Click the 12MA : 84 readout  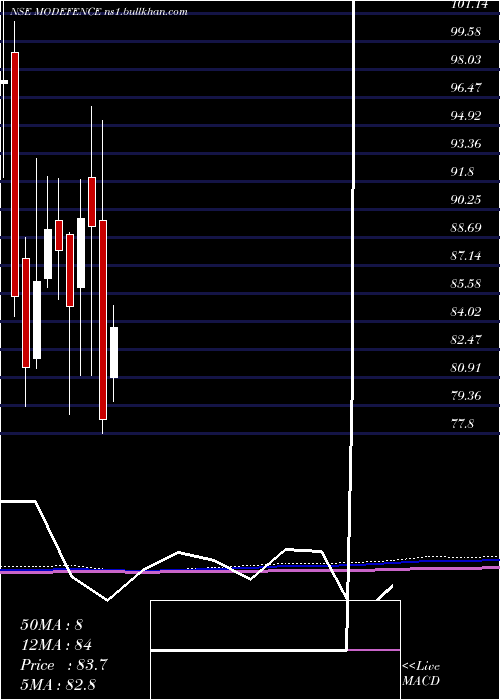click(56, 645)
